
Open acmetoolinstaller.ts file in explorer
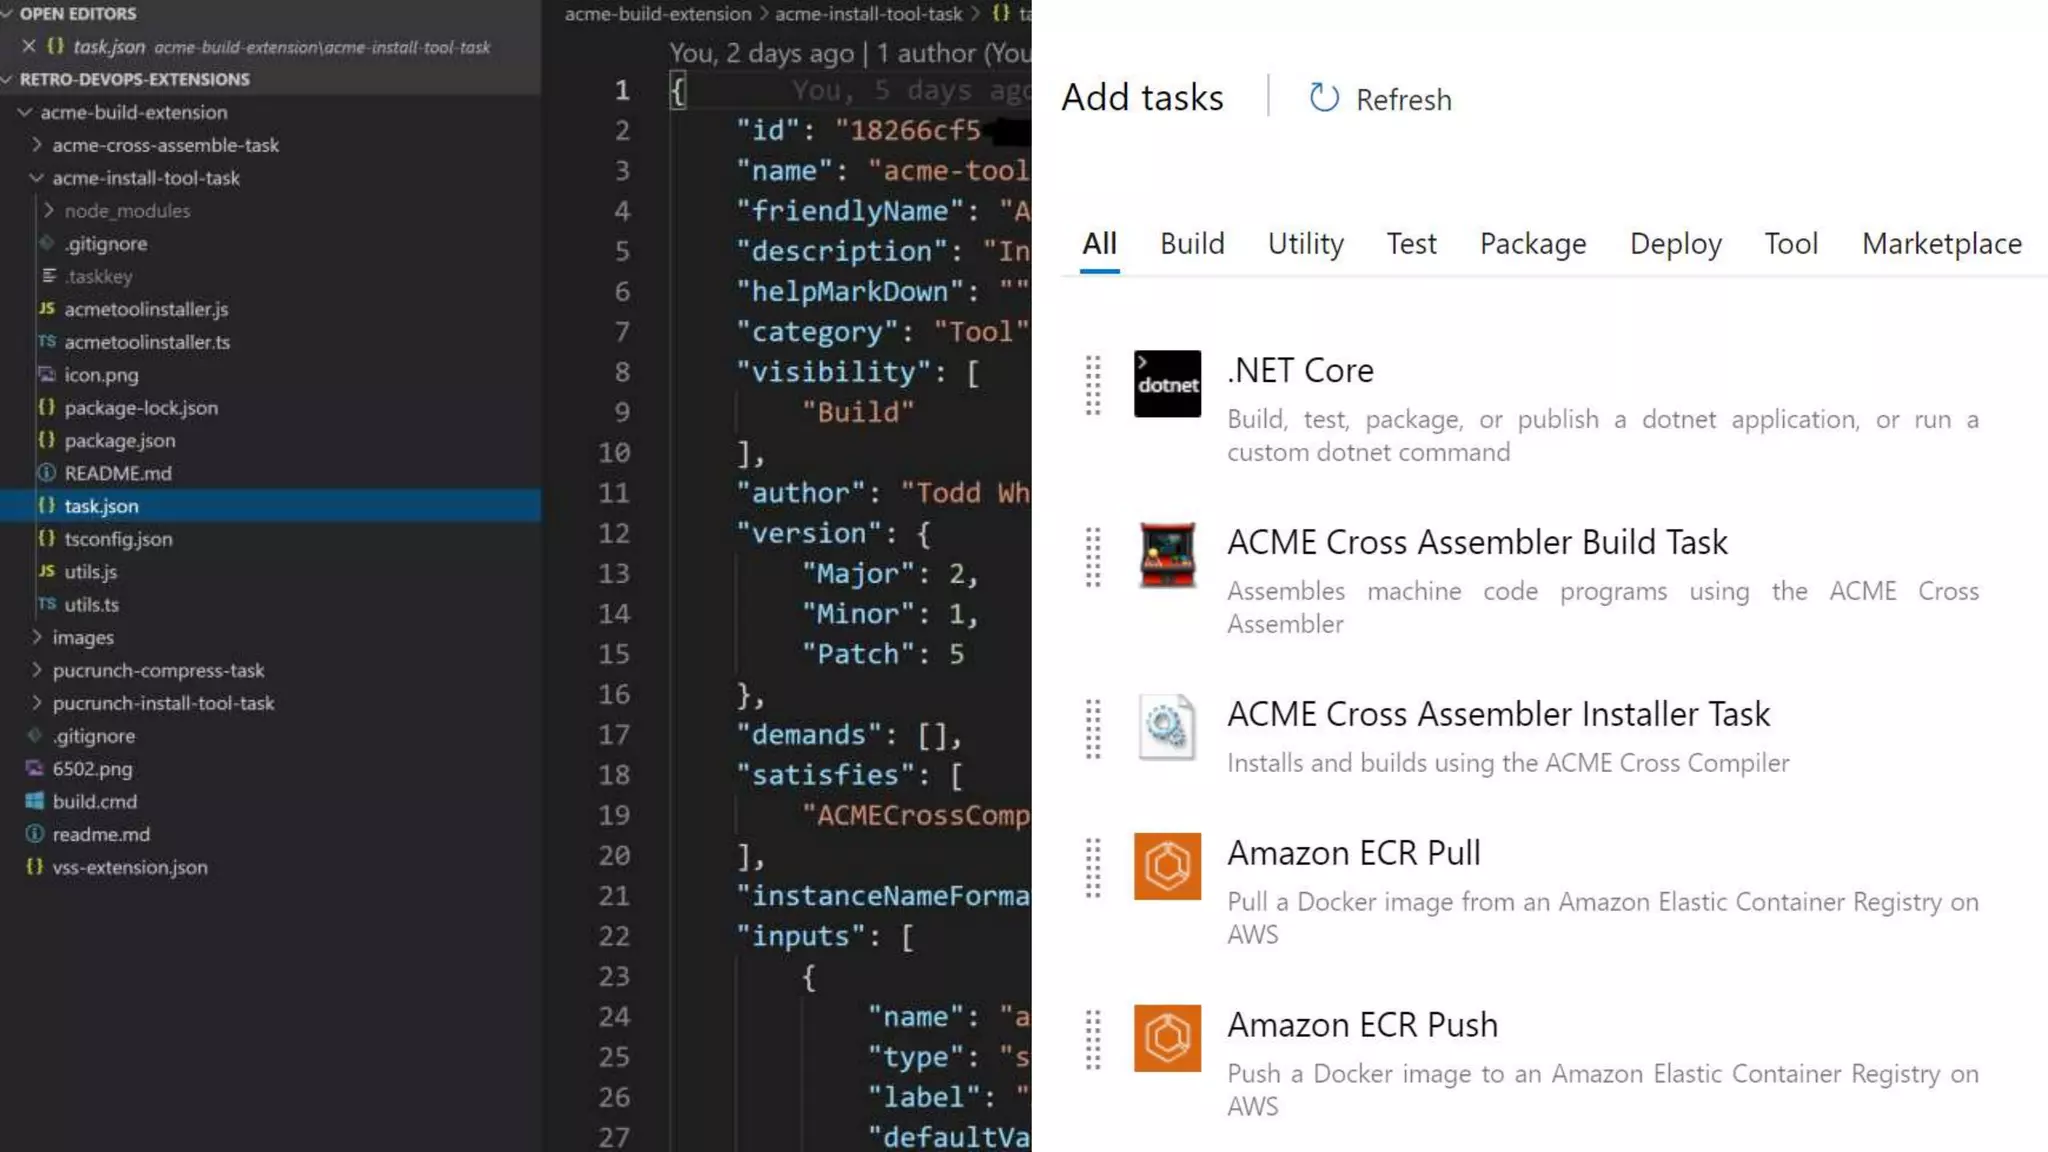pyautogui.click(x=147, y=342)
